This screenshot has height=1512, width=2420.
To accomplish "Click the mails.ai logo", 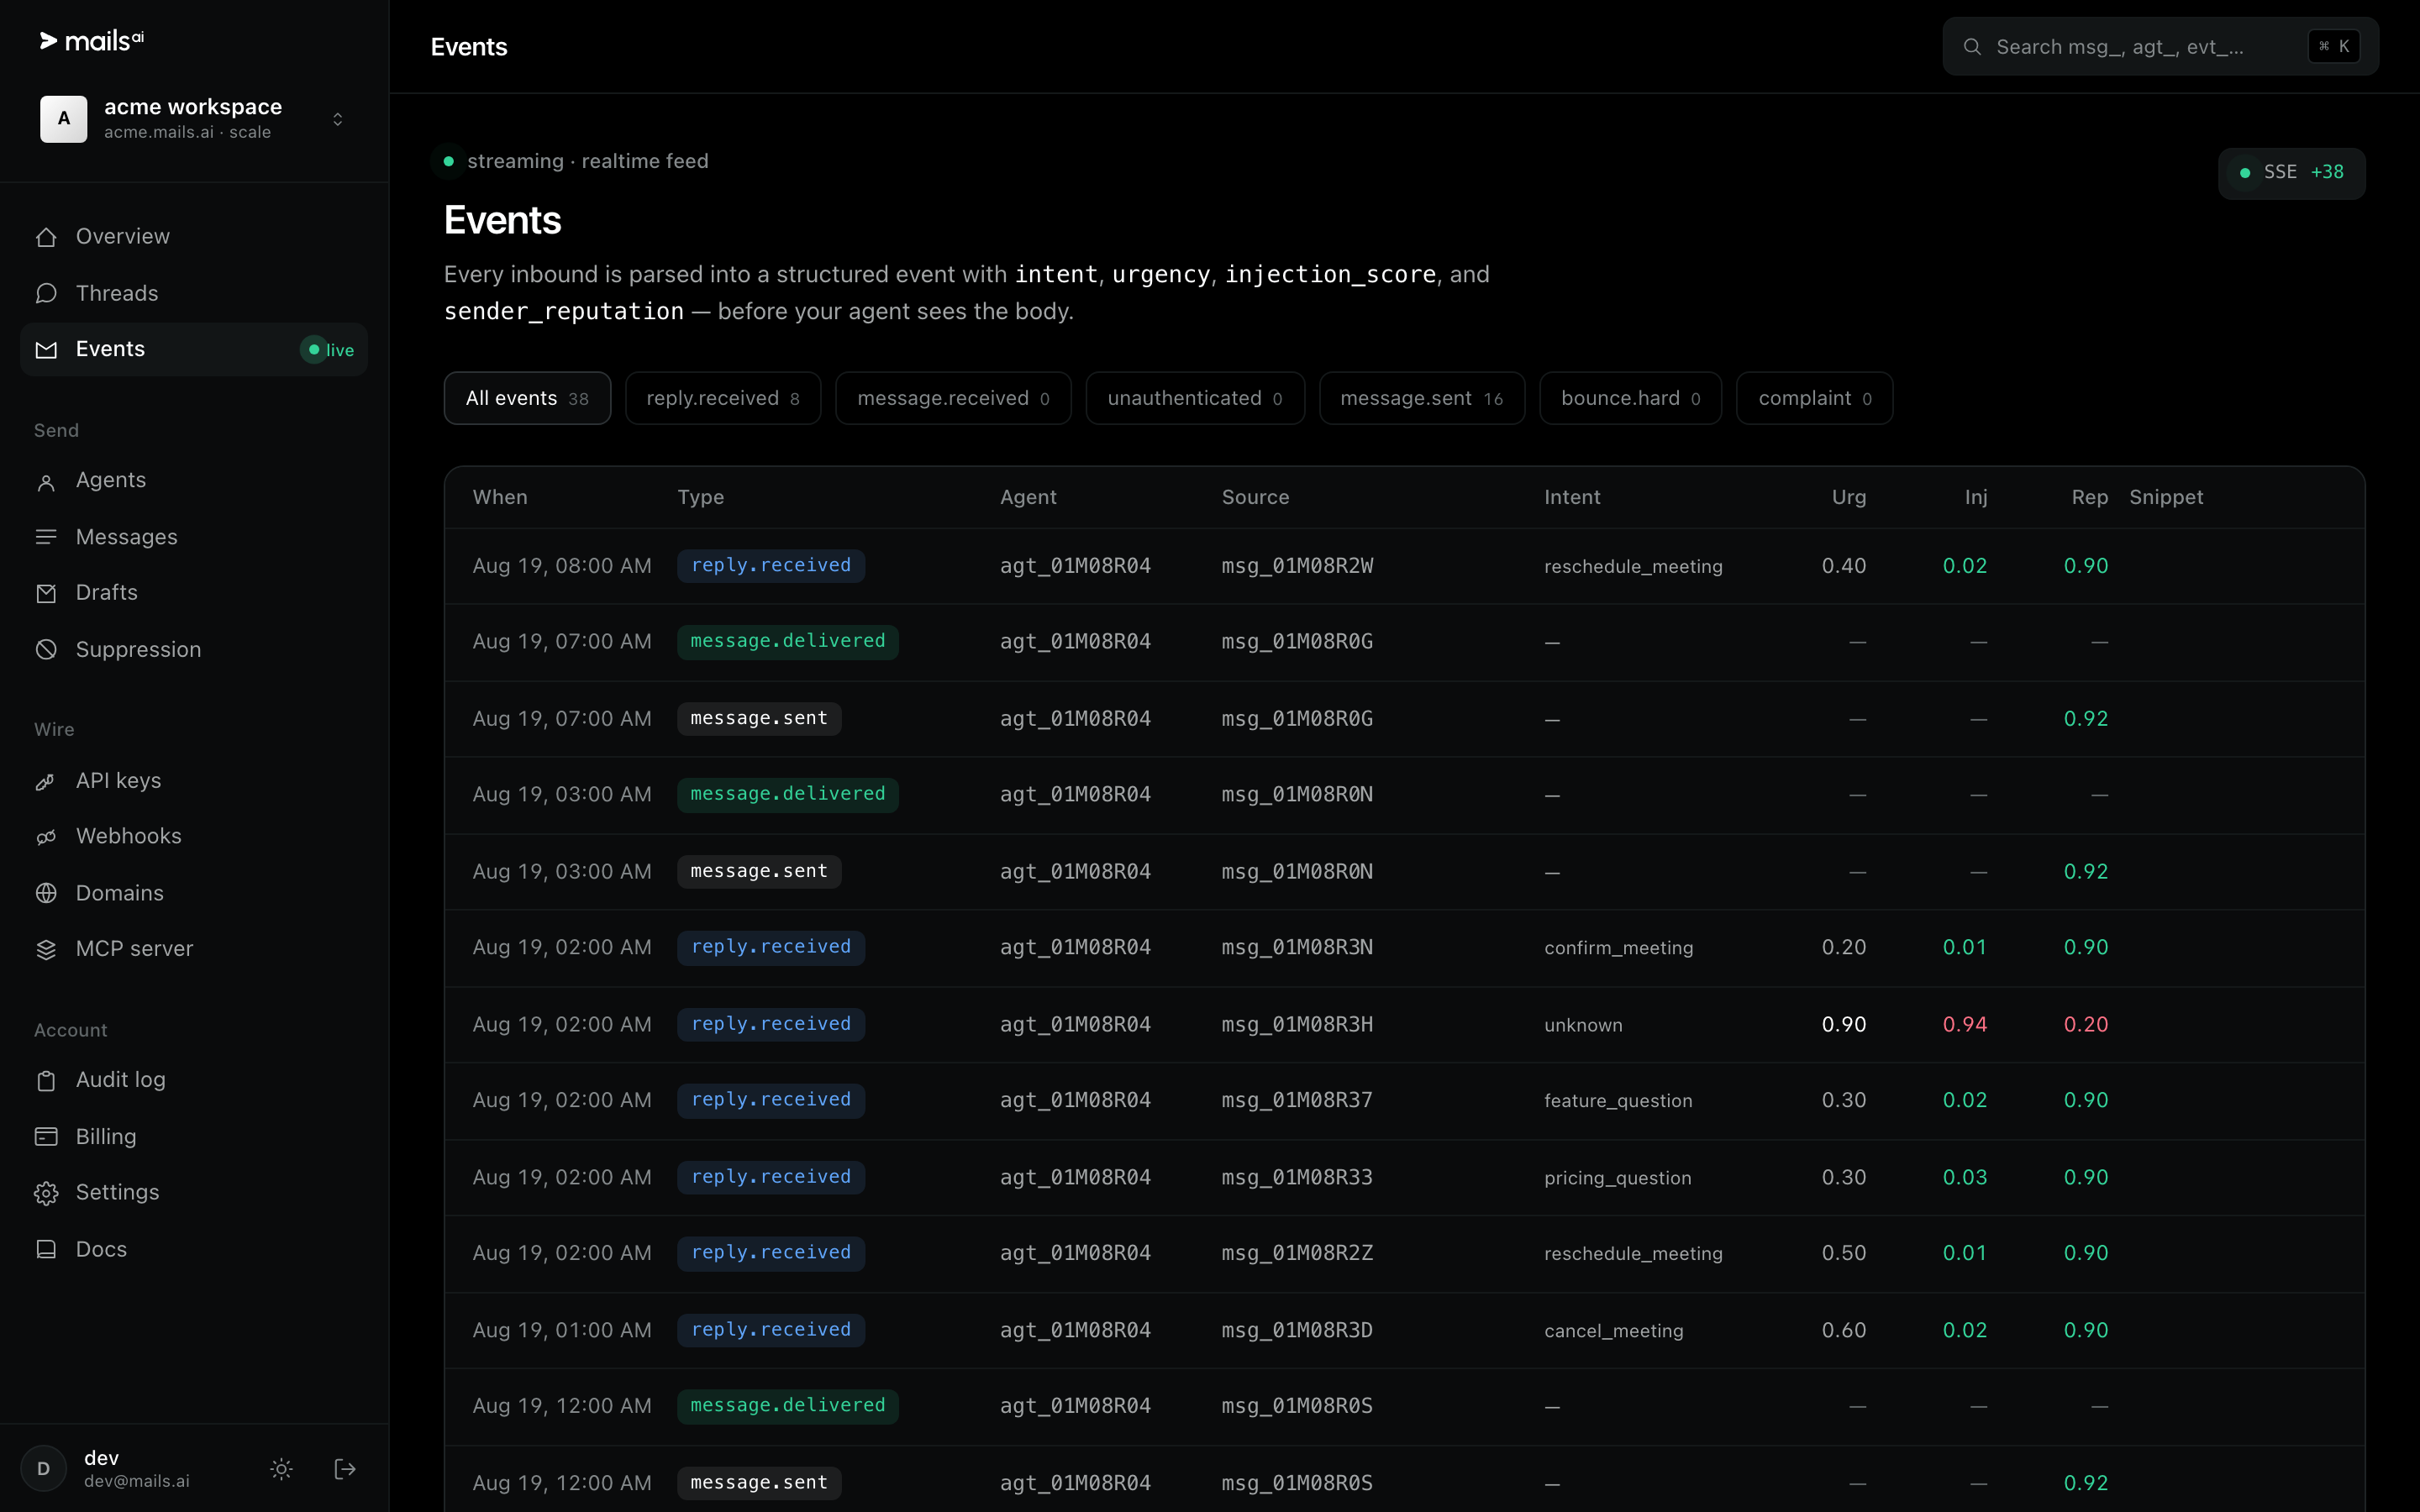I will [x=92, y=41].
